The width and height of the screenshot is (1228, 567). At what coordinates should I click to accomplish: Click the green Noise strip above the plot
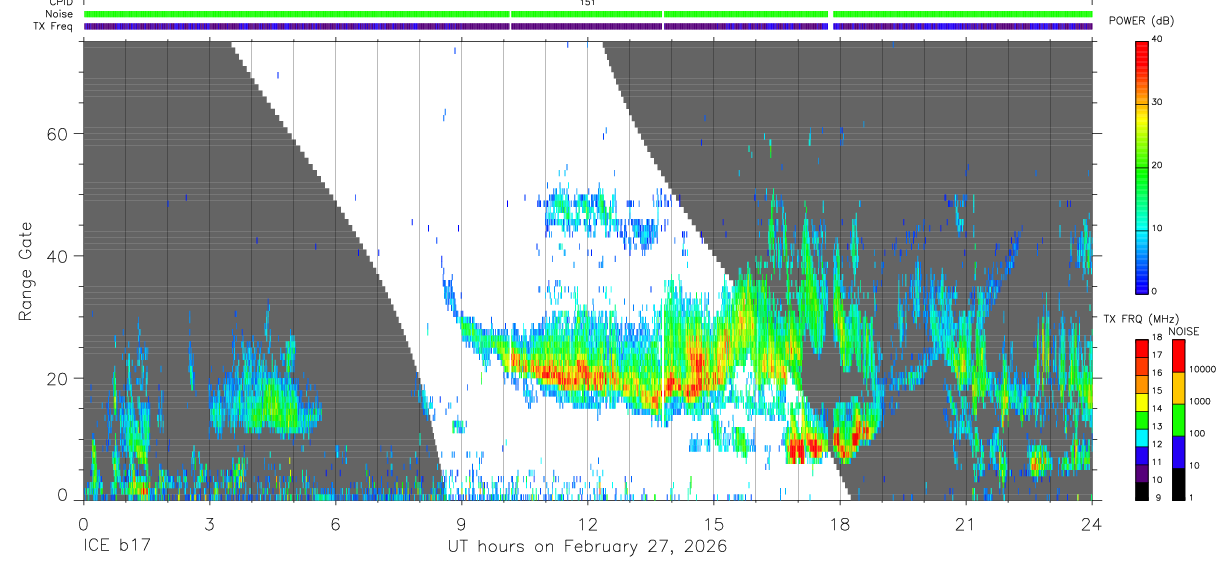(x=588, y=14)
